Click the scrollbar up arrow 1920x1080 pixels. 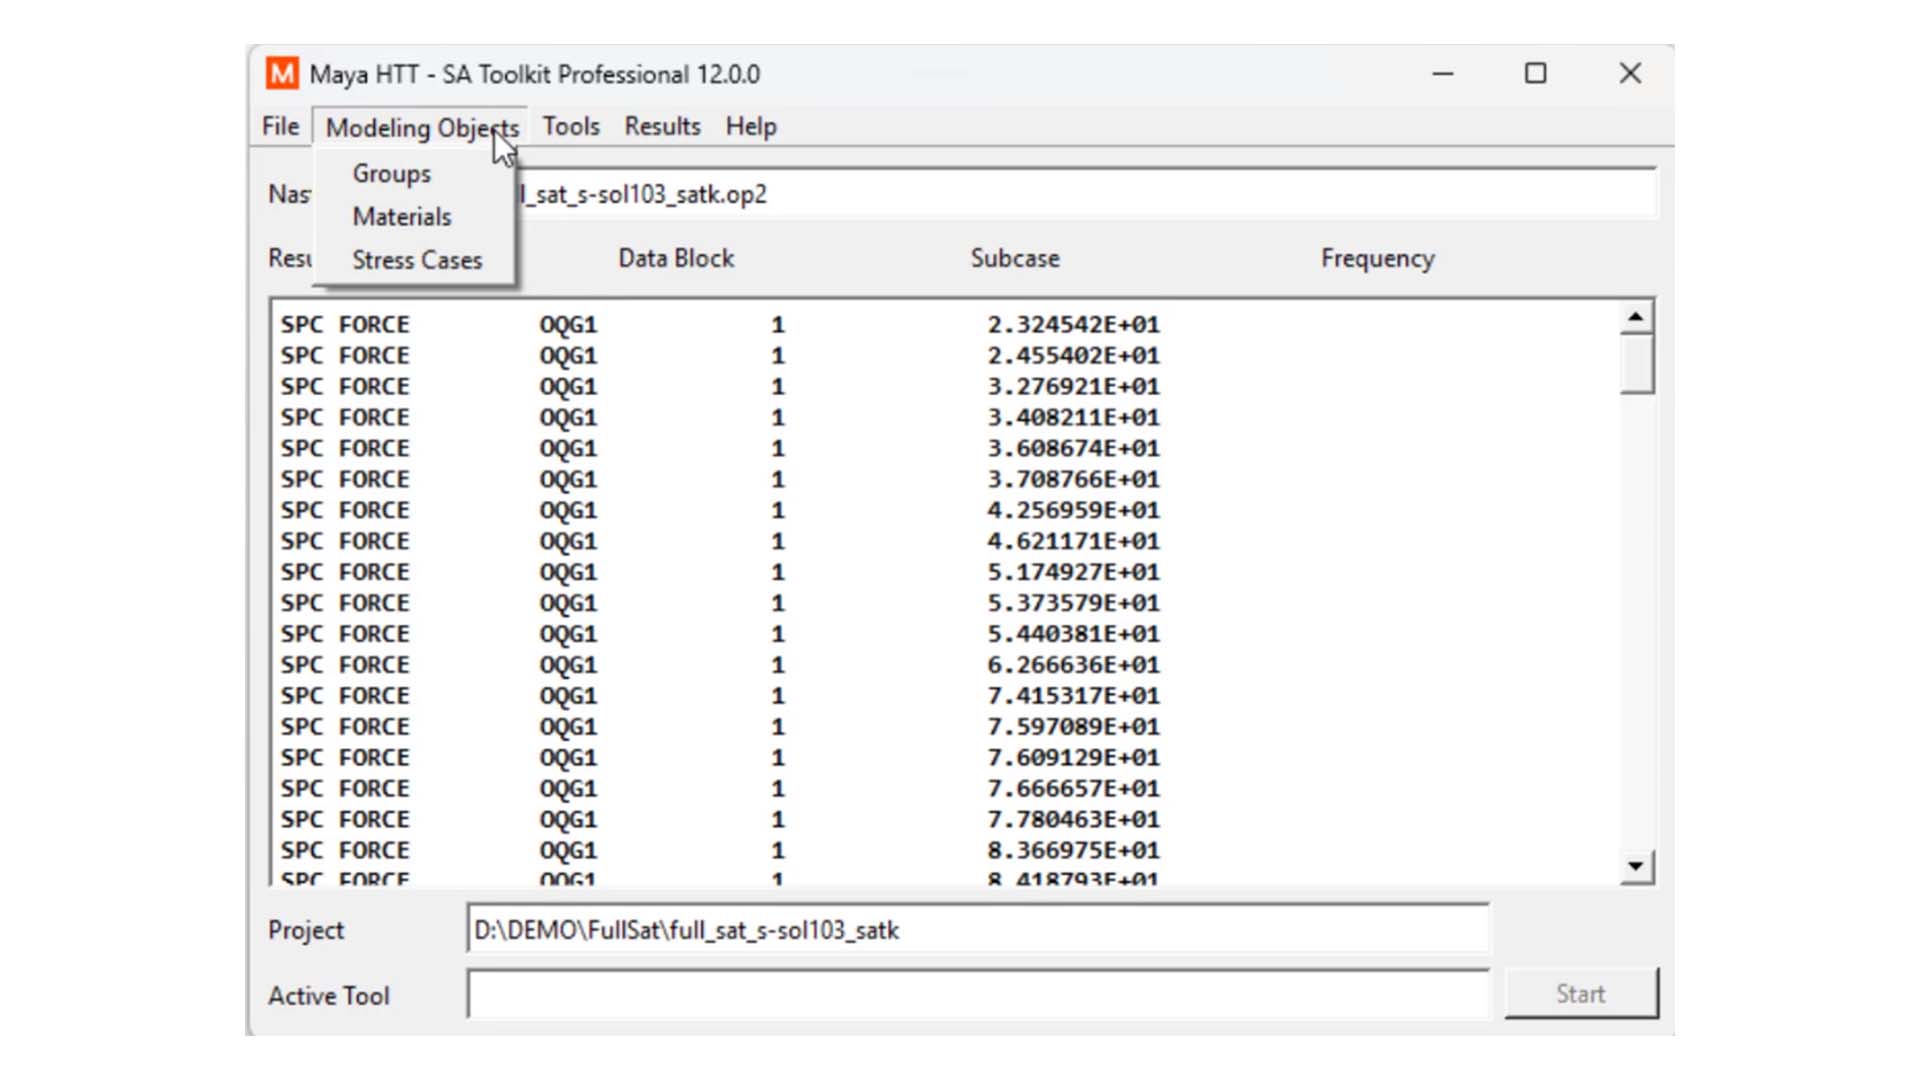pyautogui.click(x=1634, y=315)
